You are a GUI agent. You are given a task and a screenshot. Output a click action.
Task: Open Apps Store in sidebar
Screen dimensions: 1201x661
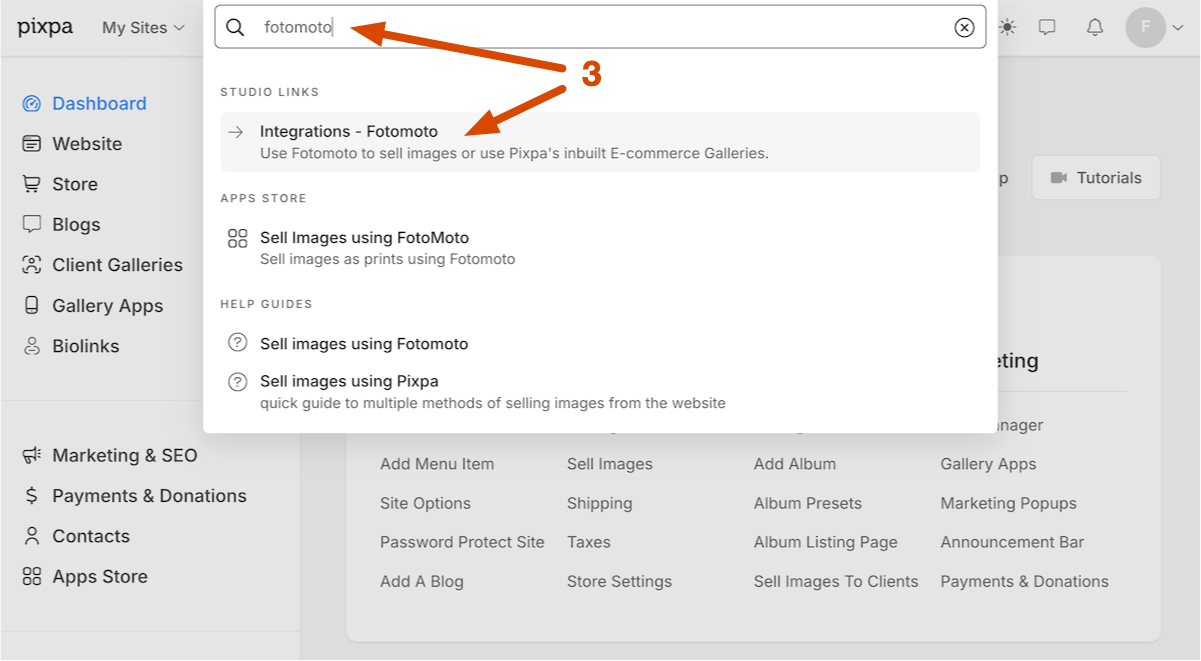click(100, 577)
